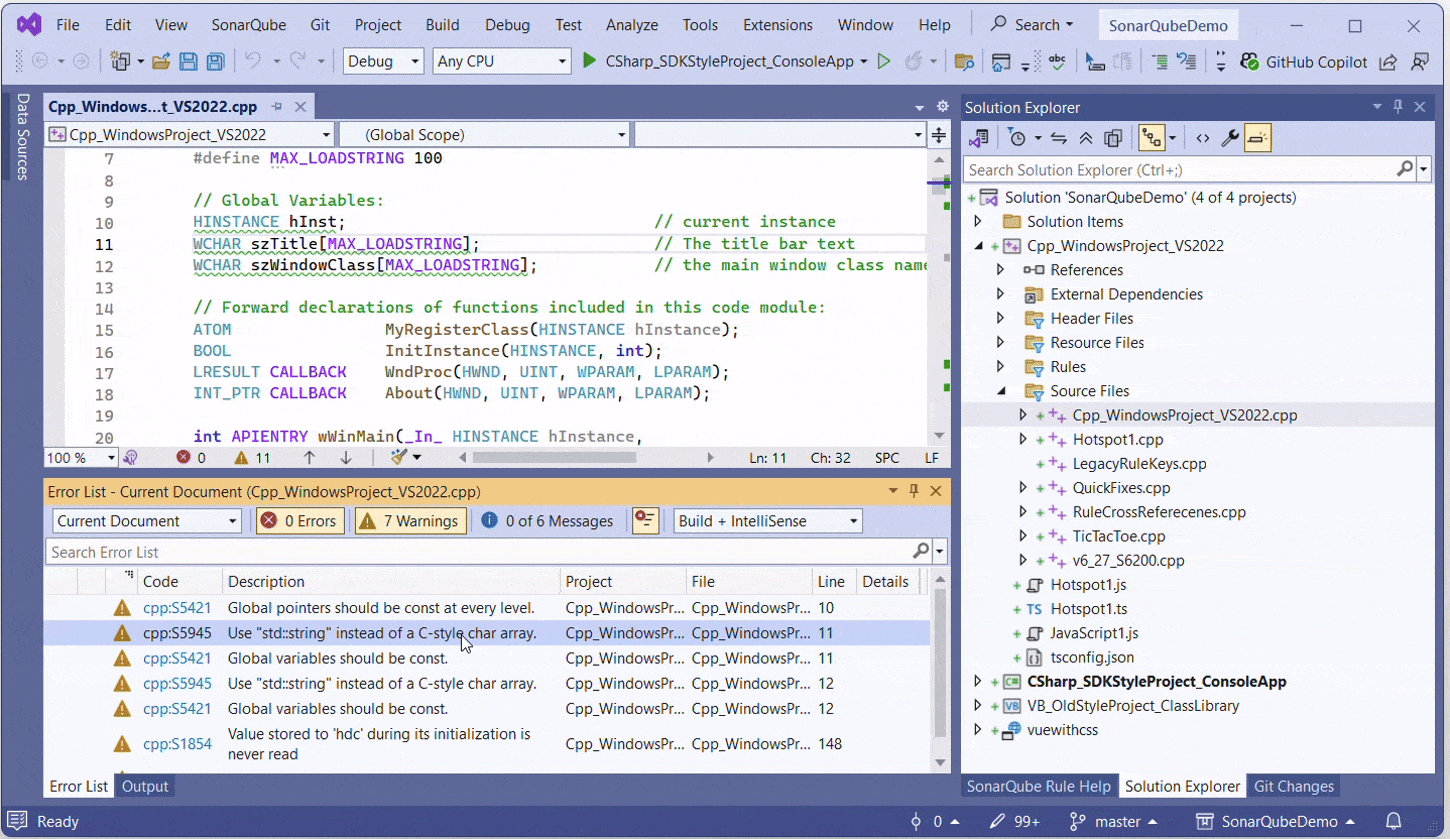Go to previous issue with up arrow
Image resolution: width=1450 pixels, height=839 pixels.
point(309,458)
